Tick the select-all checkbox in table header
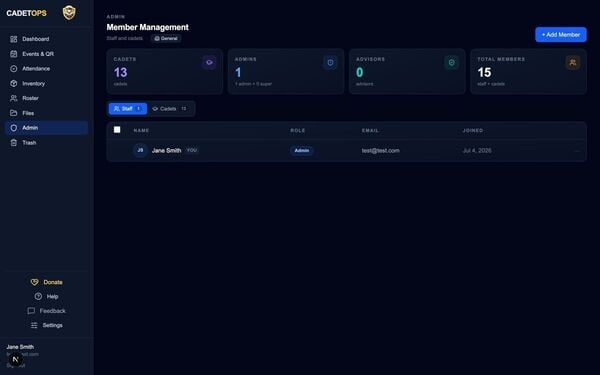The image size is (600, 375). [x=117, y=130]
